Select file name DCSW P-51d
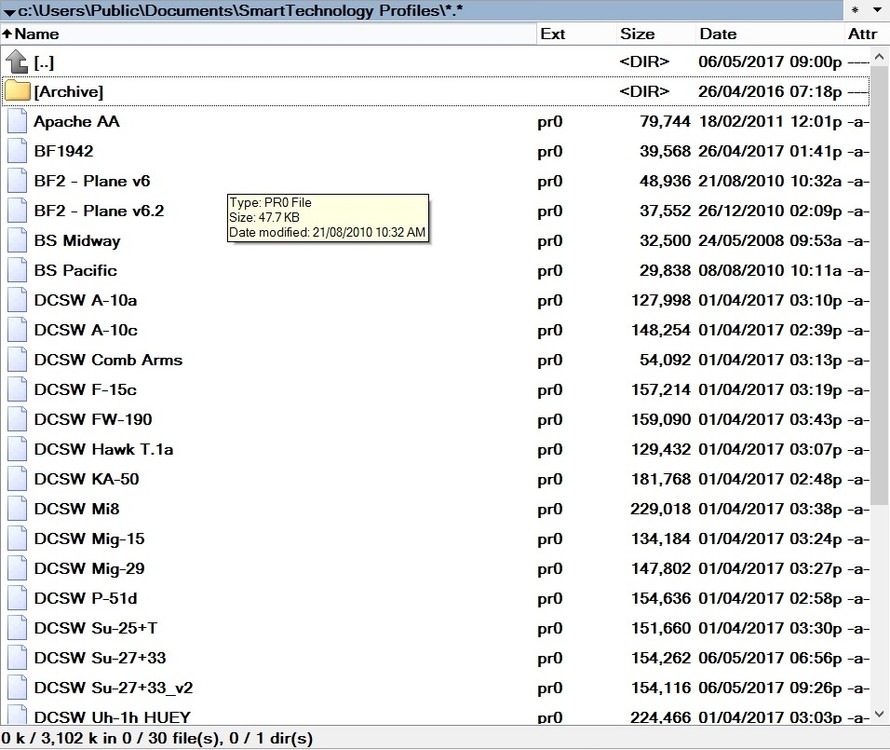The image size is (890, 750). click(86, 598)
